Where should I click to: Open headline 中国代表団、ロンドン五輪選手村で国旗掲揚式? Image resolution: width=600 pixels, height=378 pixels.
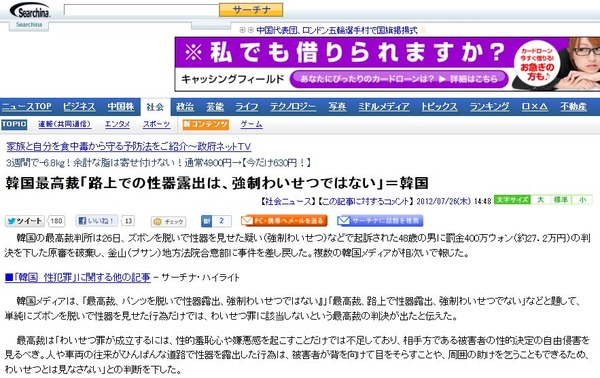336,30
